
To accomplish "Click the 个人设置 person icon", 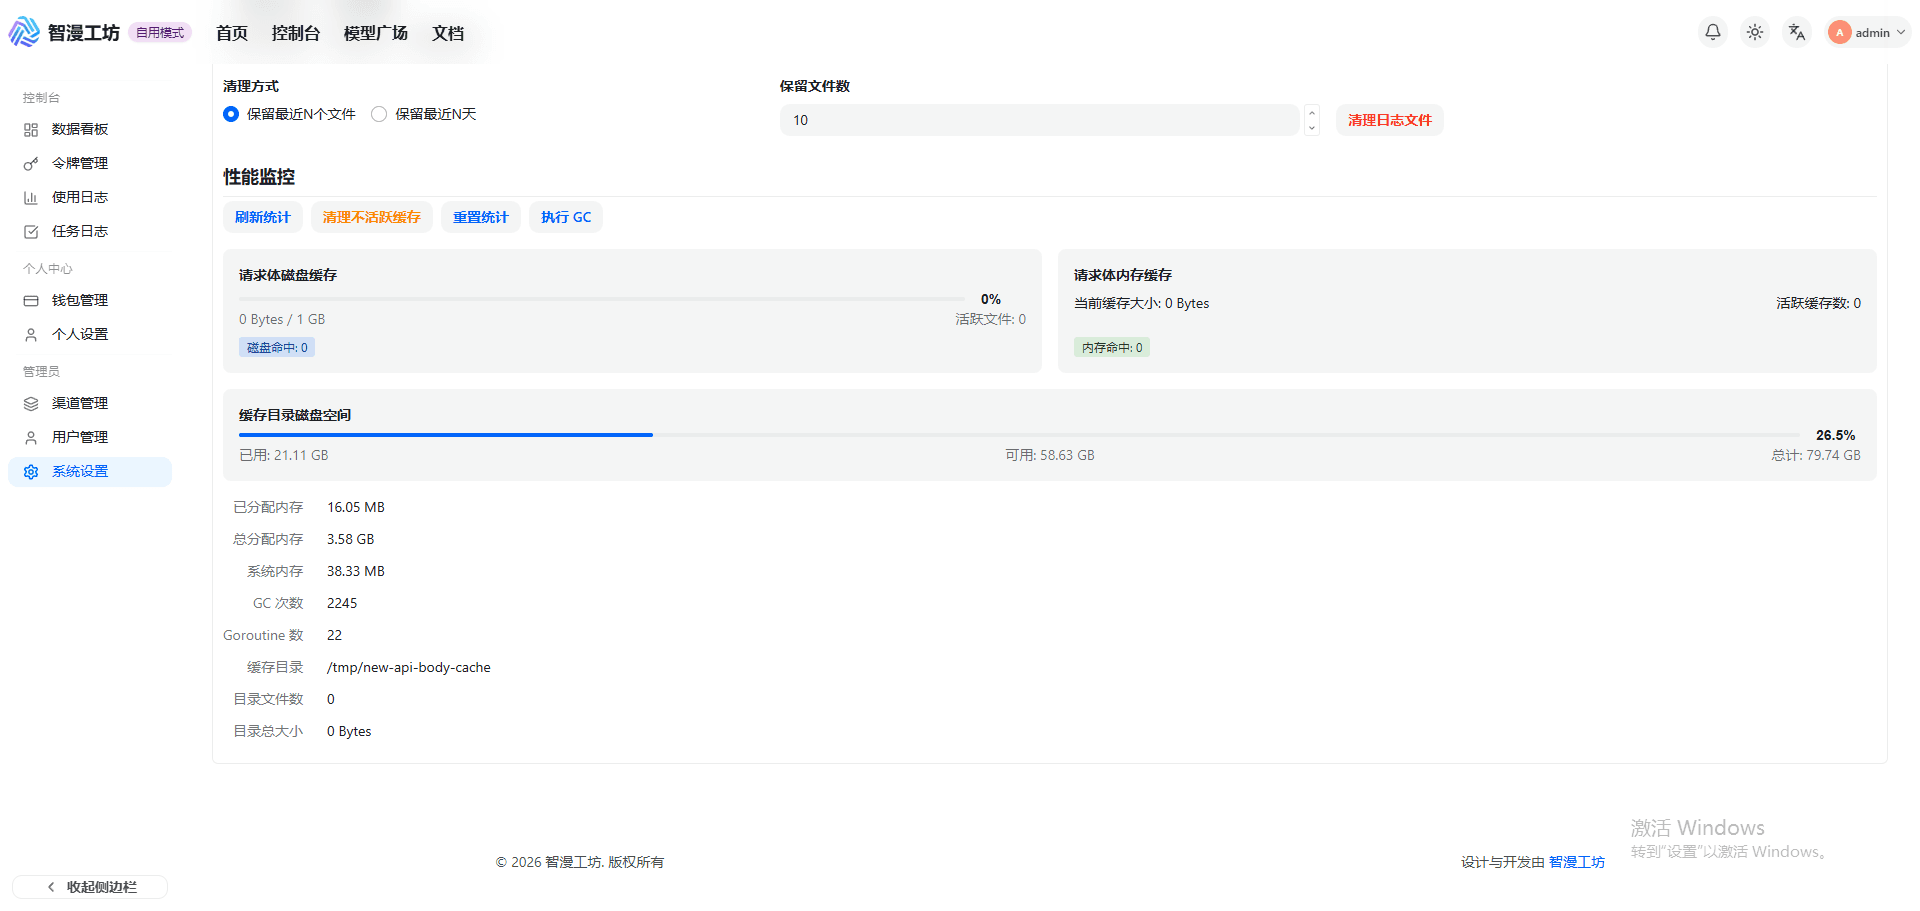I will click(x=31, y=335).
